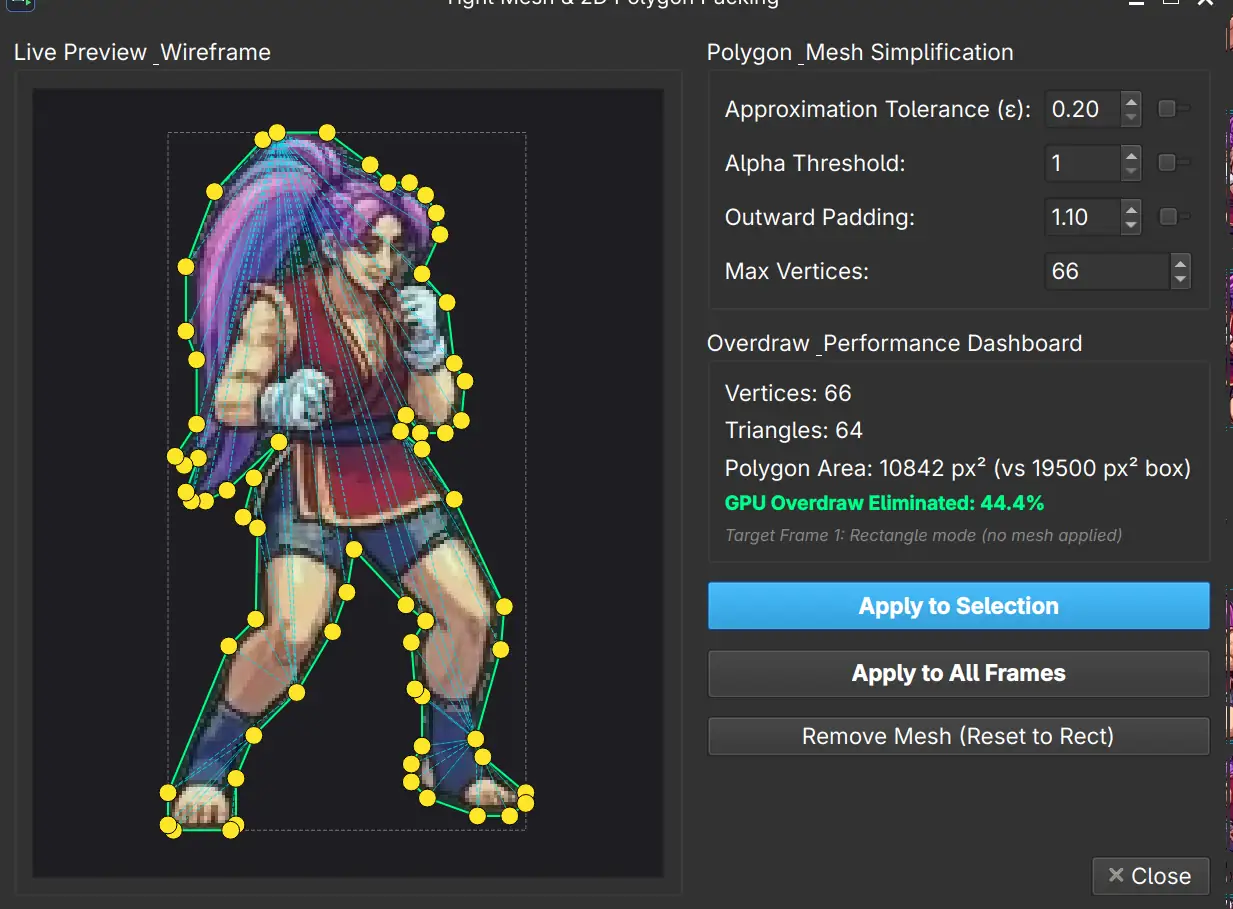Toggle the switch beside Alpha Threshold

1174,163
